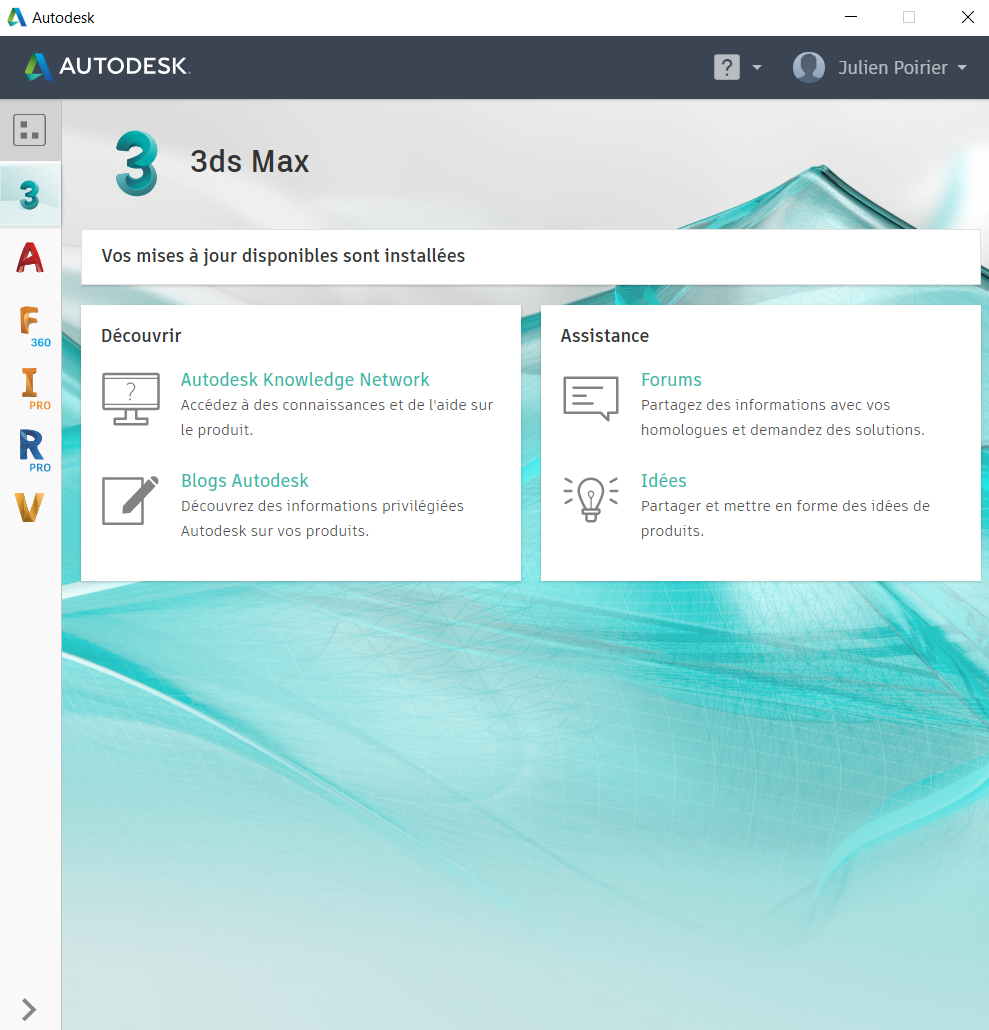Select Vault in the sidebar

[x=30, y=508]
